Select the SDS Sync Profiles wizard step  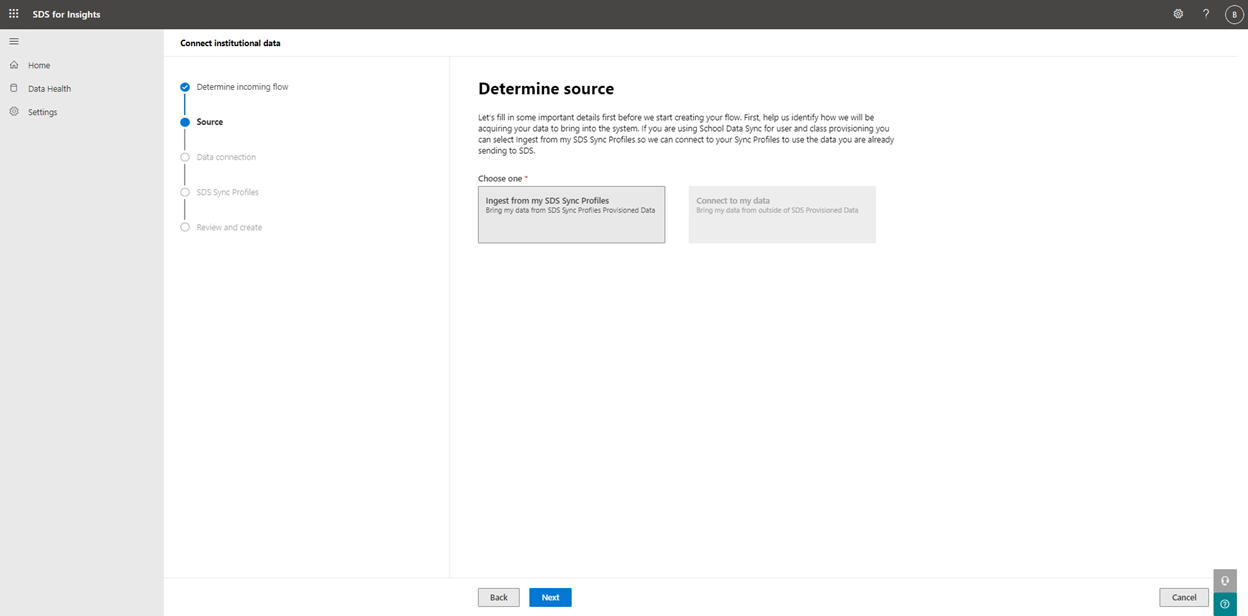[228, 192]
